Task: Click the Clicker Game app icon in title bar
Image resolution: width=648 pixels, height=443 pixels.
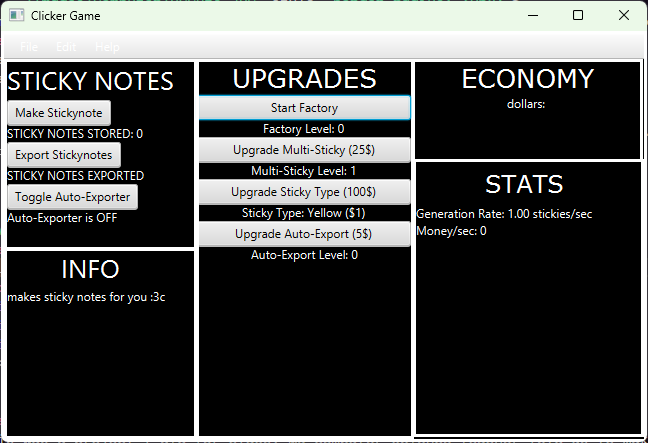Action: tap(16, 16)
